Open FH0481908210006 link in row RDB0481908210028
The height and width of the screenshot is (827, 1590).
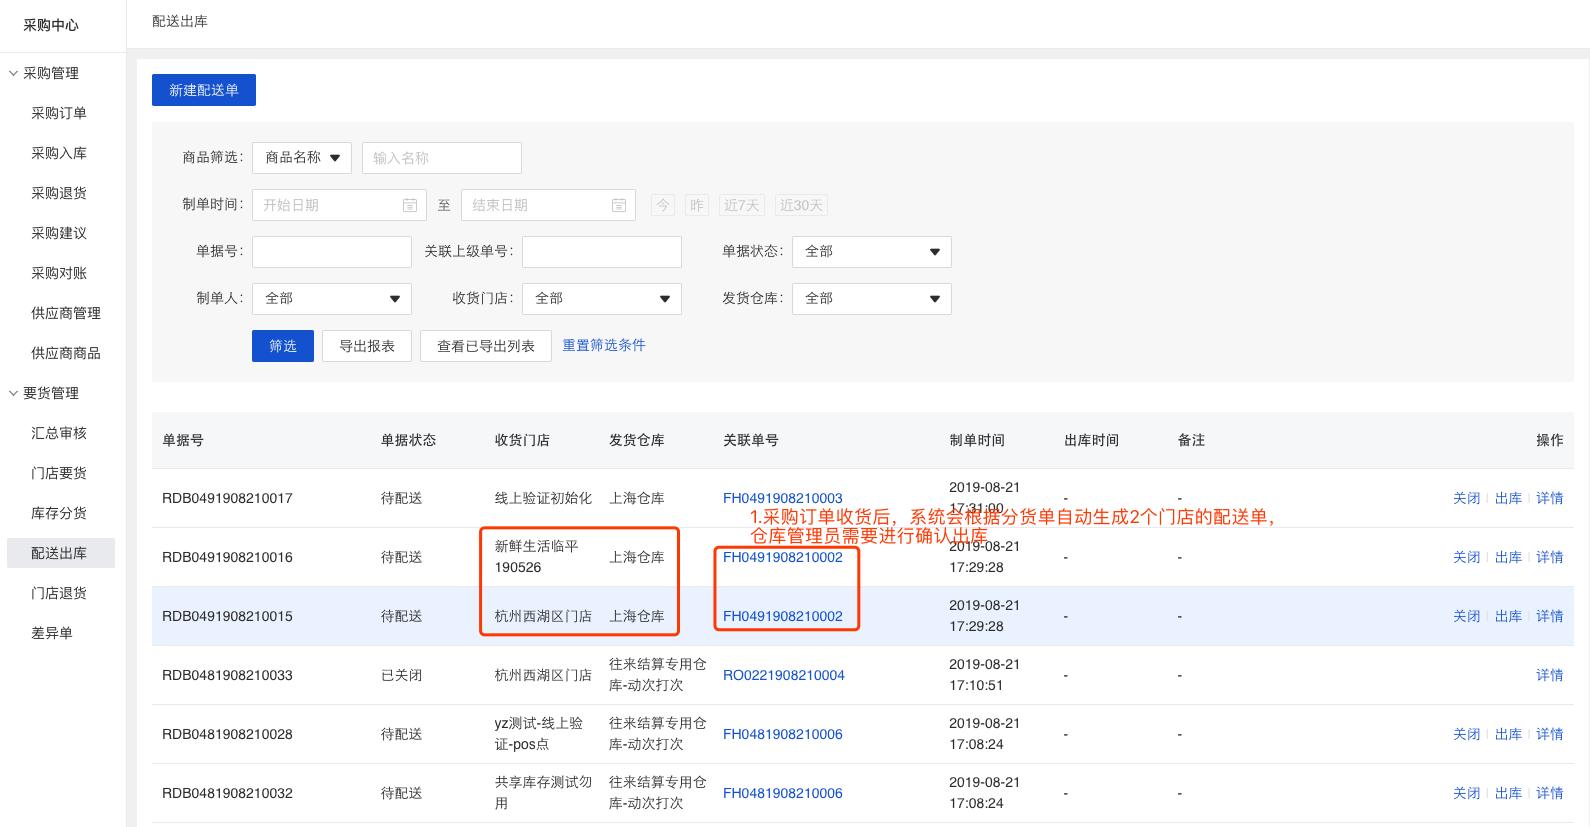coord(783,734)
